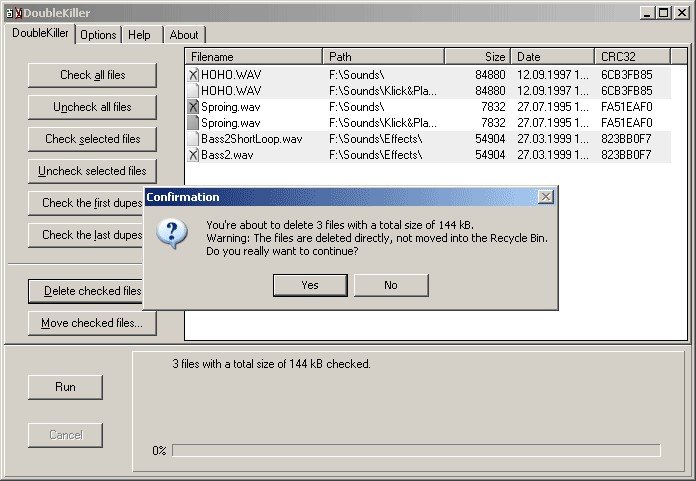696x481 pixels.
Task: Click Check selected files button
Action: click(x=92, y=139)
